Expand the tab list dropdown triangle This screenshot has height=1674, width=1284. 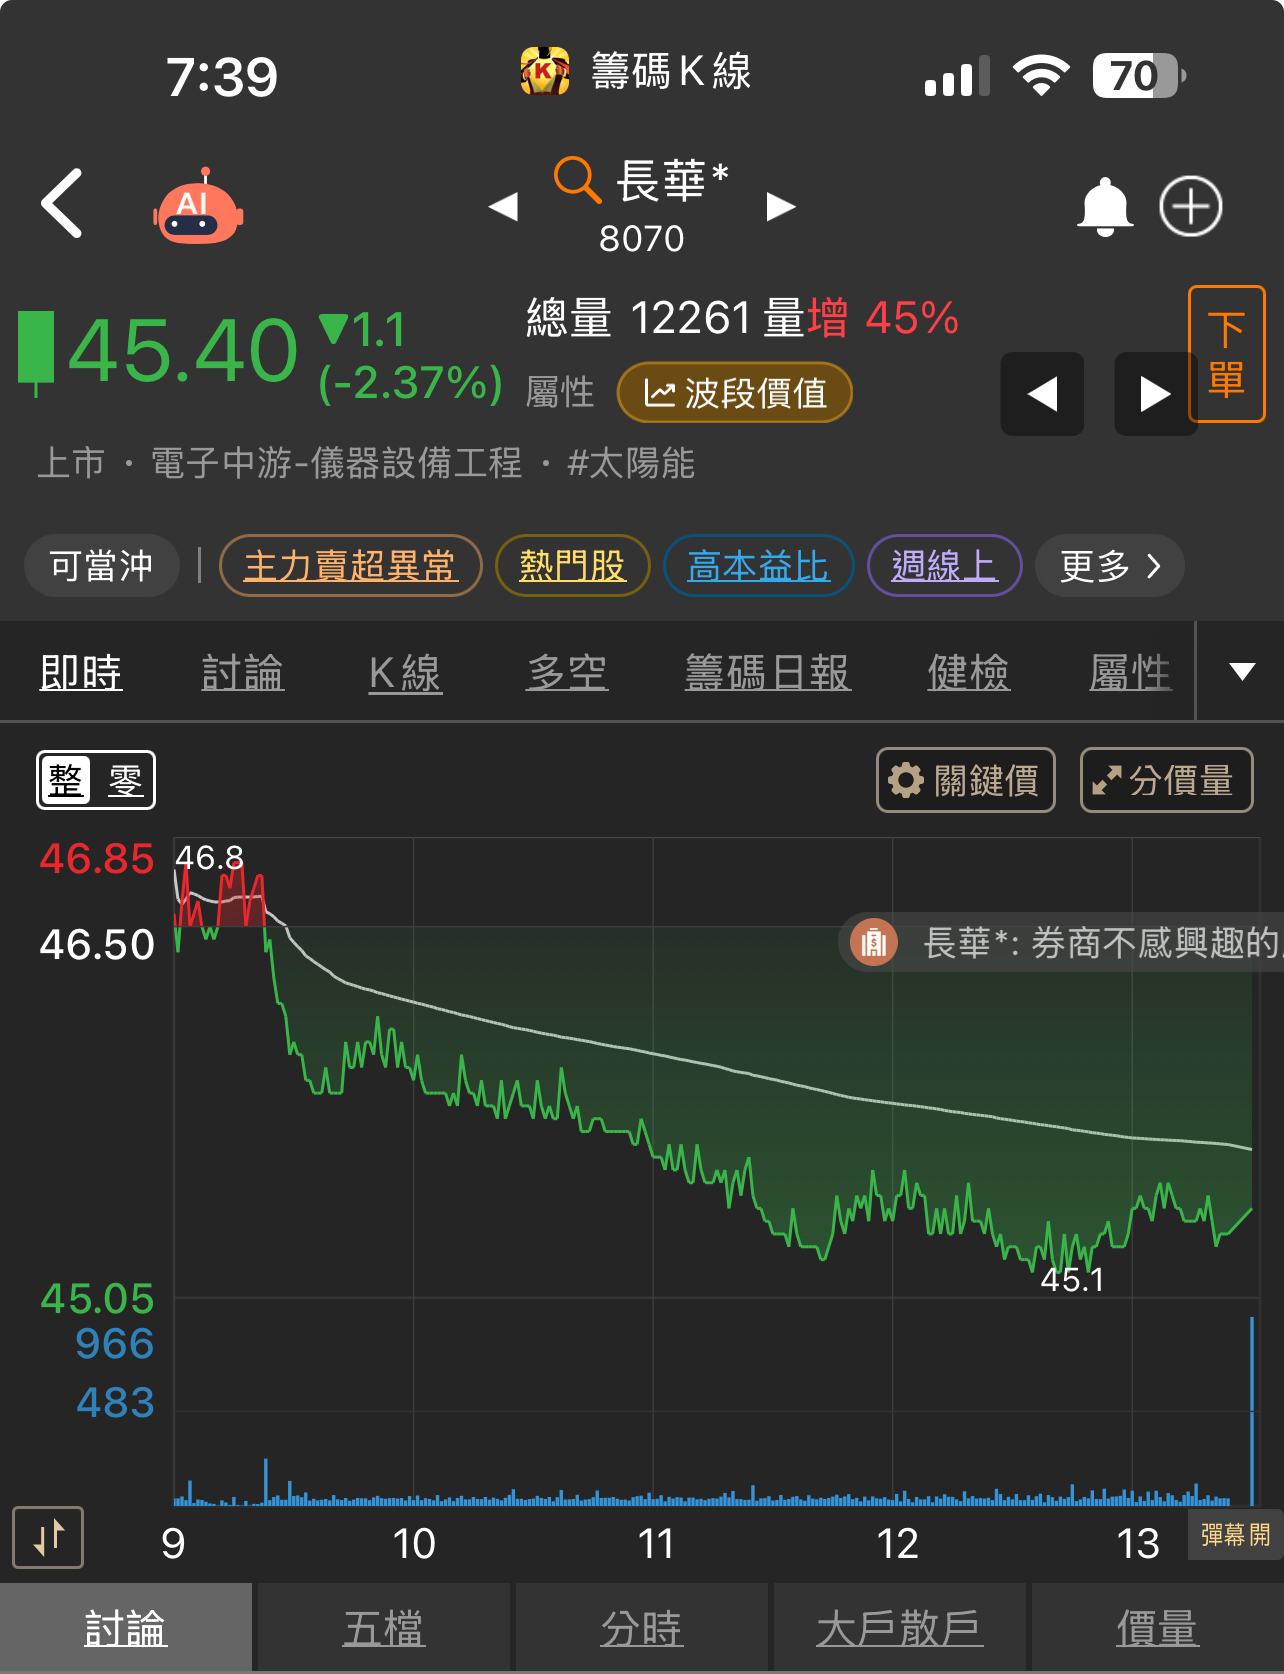click(1241, 672)
